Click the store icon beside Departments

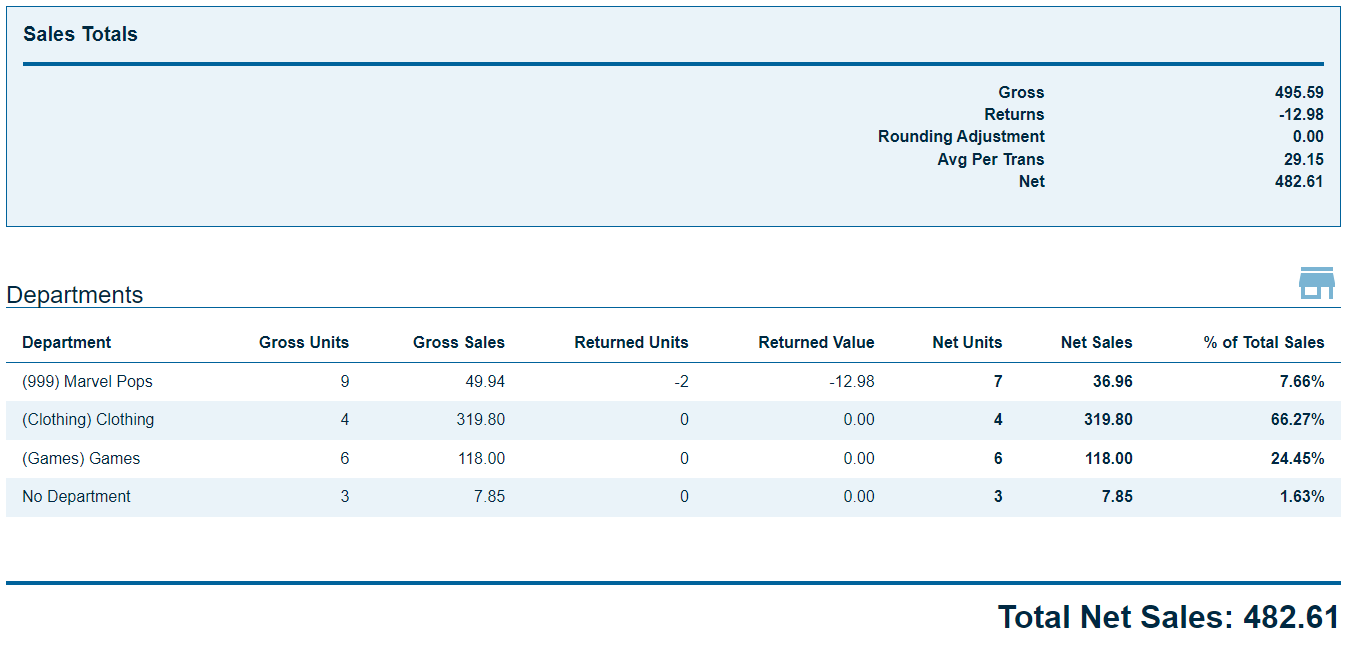click(1316, 283)
